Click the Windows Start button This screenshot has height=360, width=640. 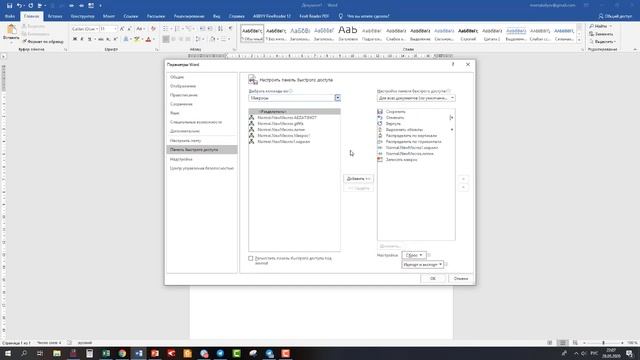8,353
